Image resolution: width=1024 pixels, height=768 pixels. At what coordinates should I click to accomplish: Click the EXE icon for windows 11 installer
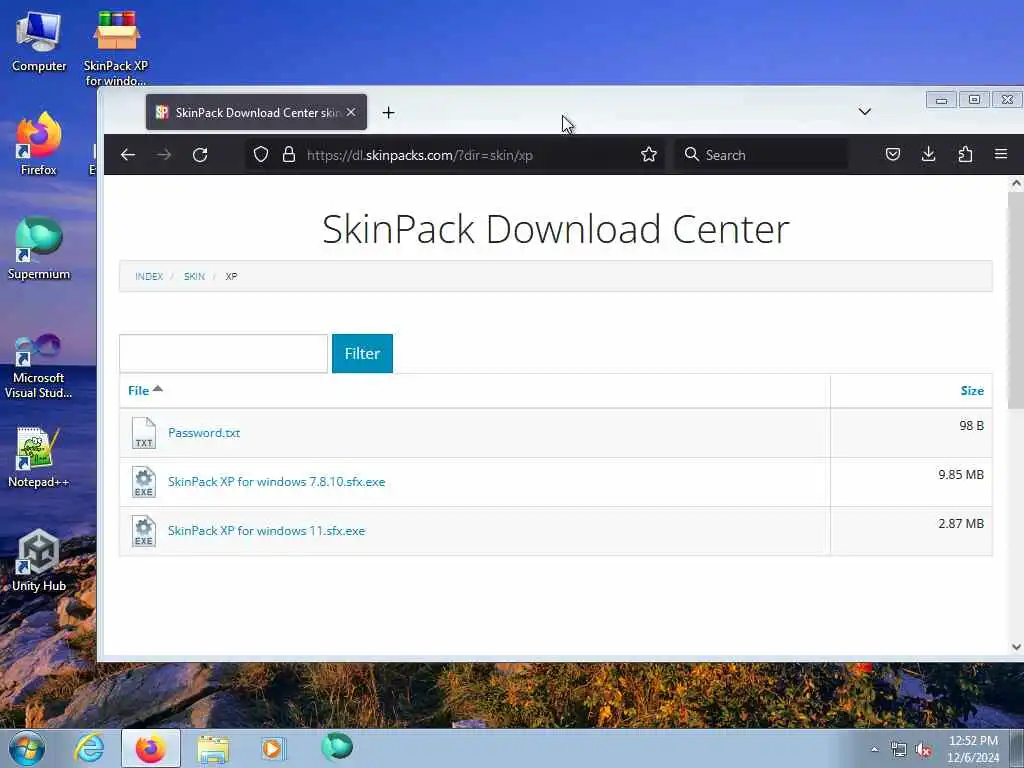144,531
